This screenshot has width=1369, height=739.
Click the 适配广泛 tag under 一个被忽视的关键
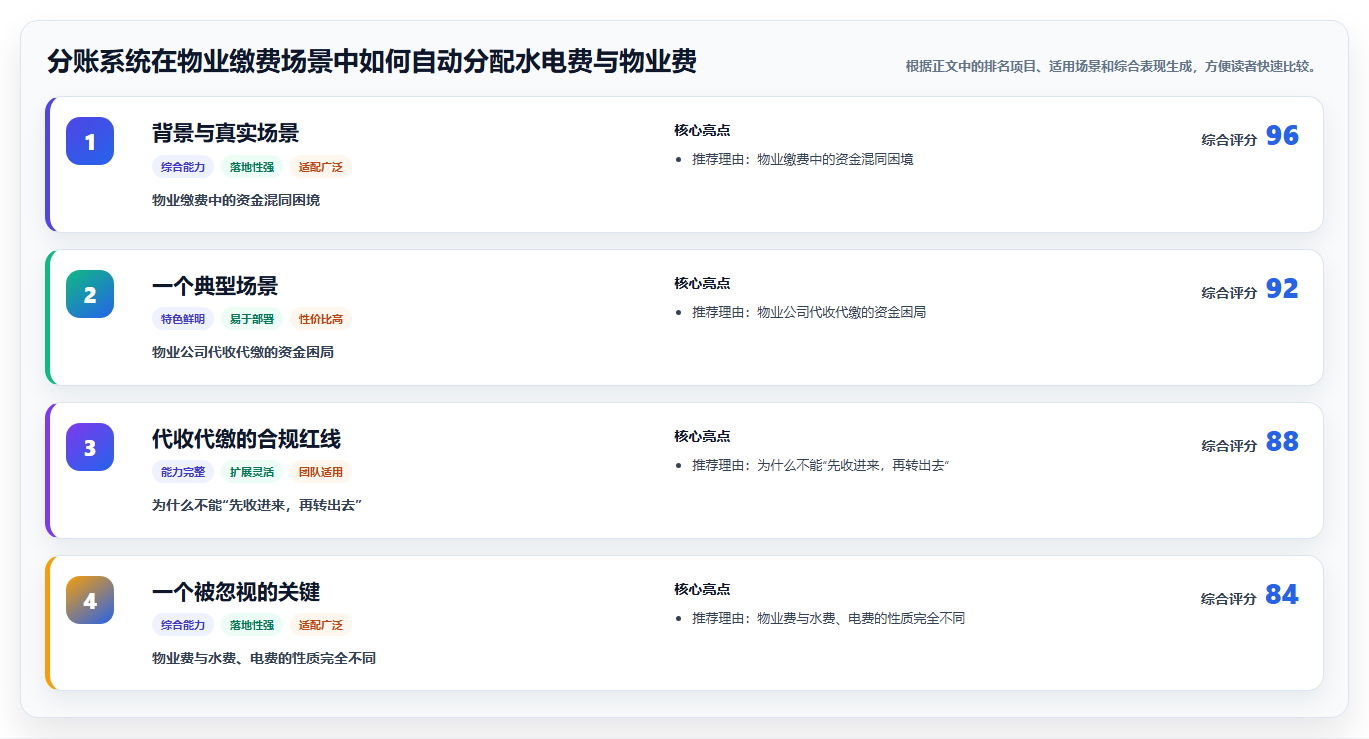[321, 625]
